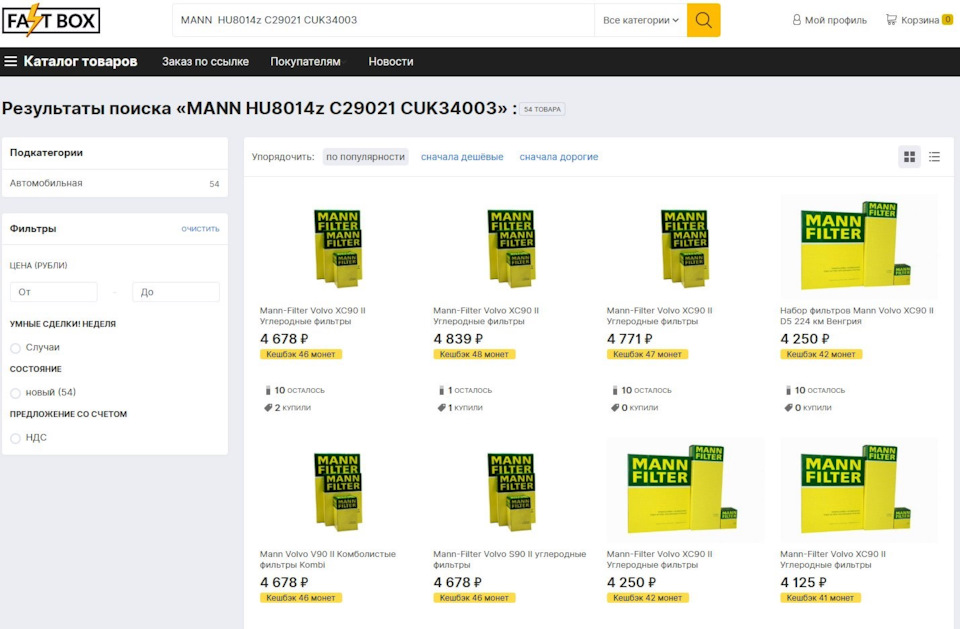Image resolution: width=960 pixels, height=629 pixels.
Task: Click the FastBox logo
Action: (x=51, y=20)
